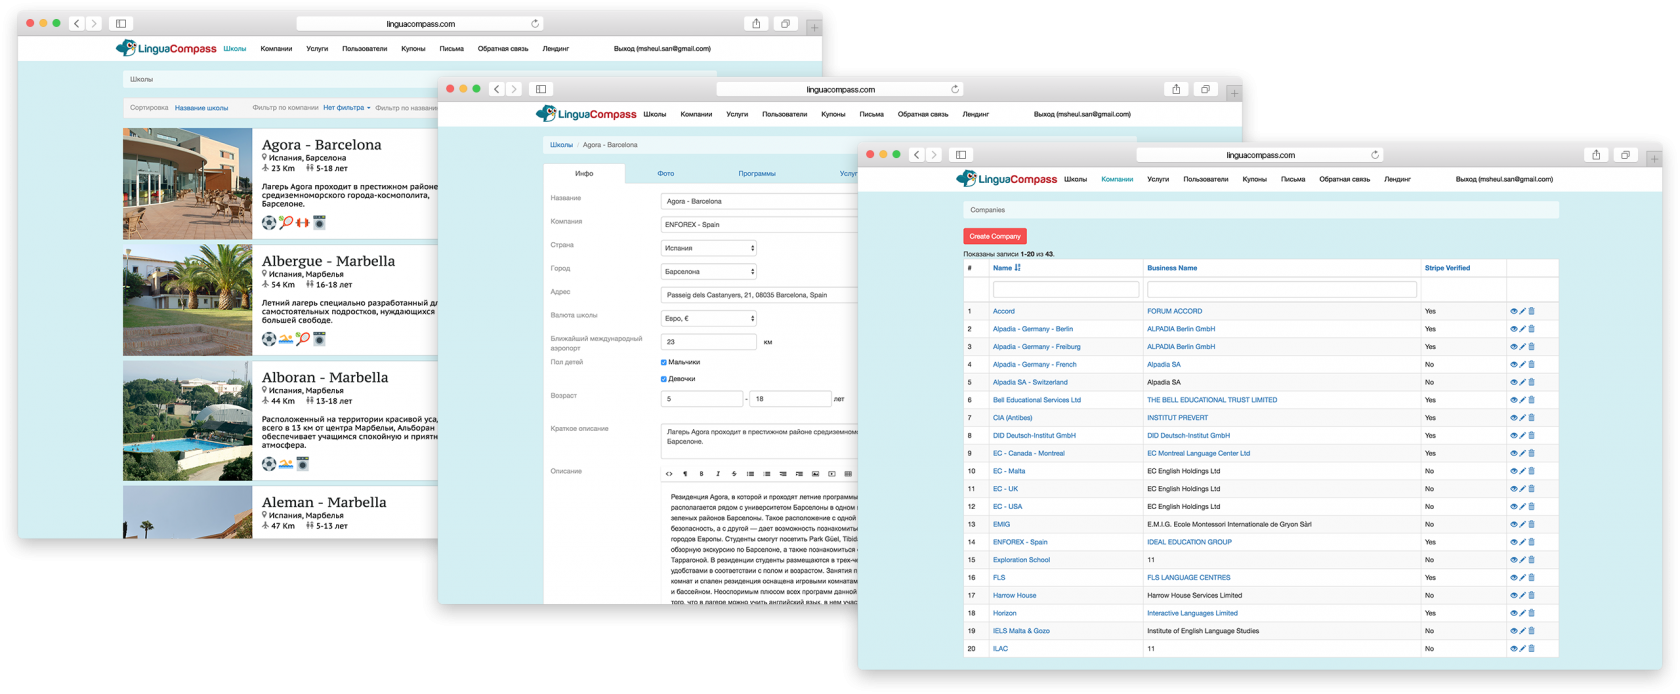Open Обратная связь menu in Companies window

pyautogui.click(x=1344, y=180)
